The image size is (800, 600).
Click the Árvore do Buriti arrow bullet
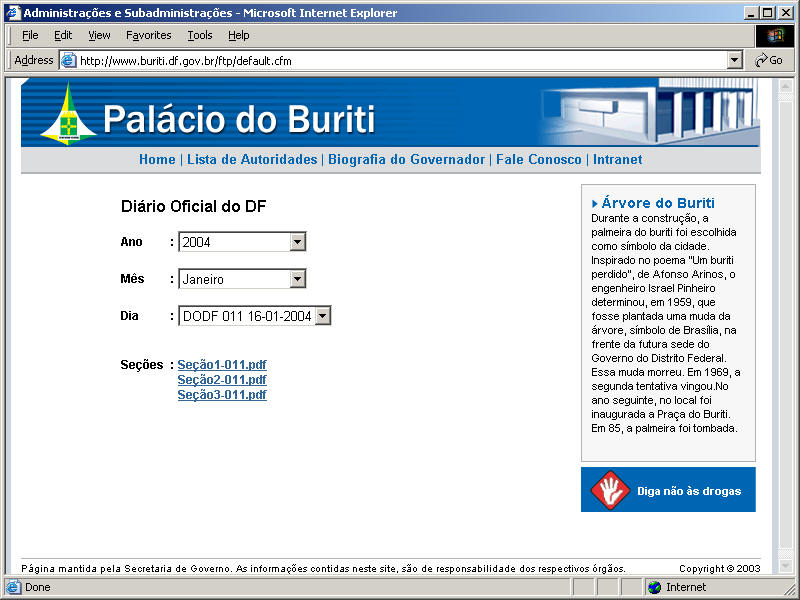(x=595, y=203)
